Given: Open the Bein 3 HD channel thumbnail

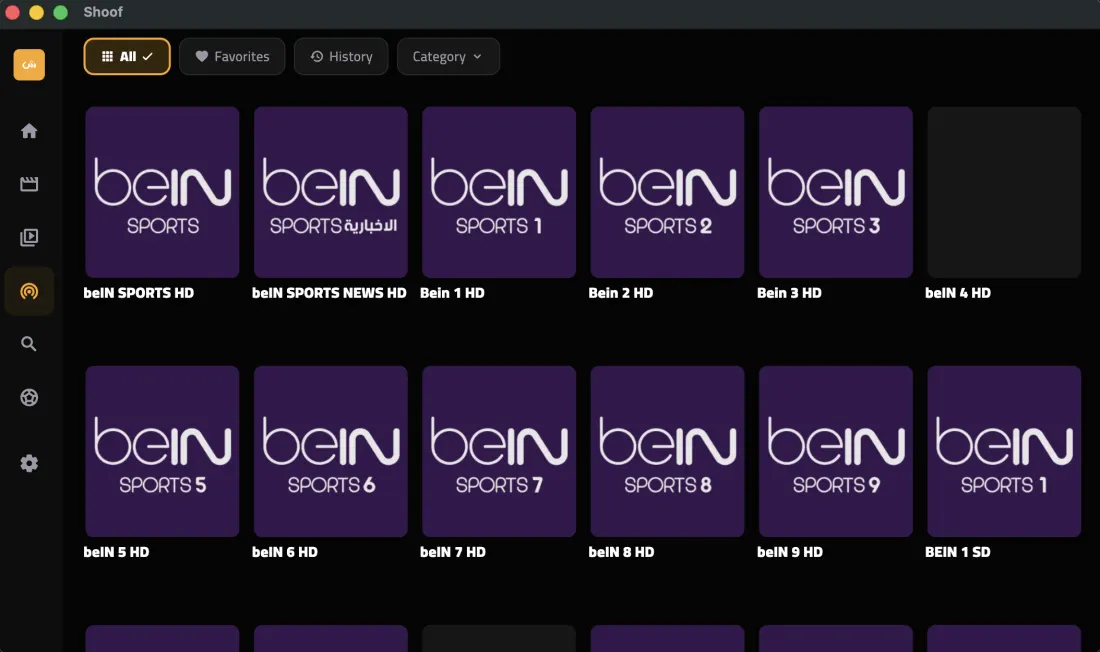Looking at the screenshot, I should click(836, 192).
